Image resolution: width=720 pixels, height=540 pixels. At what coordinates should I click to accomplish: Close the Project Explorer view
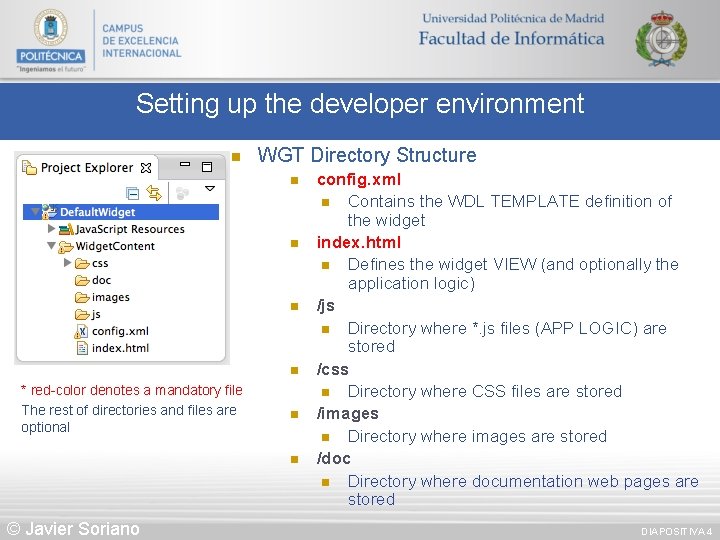point(146,168)
